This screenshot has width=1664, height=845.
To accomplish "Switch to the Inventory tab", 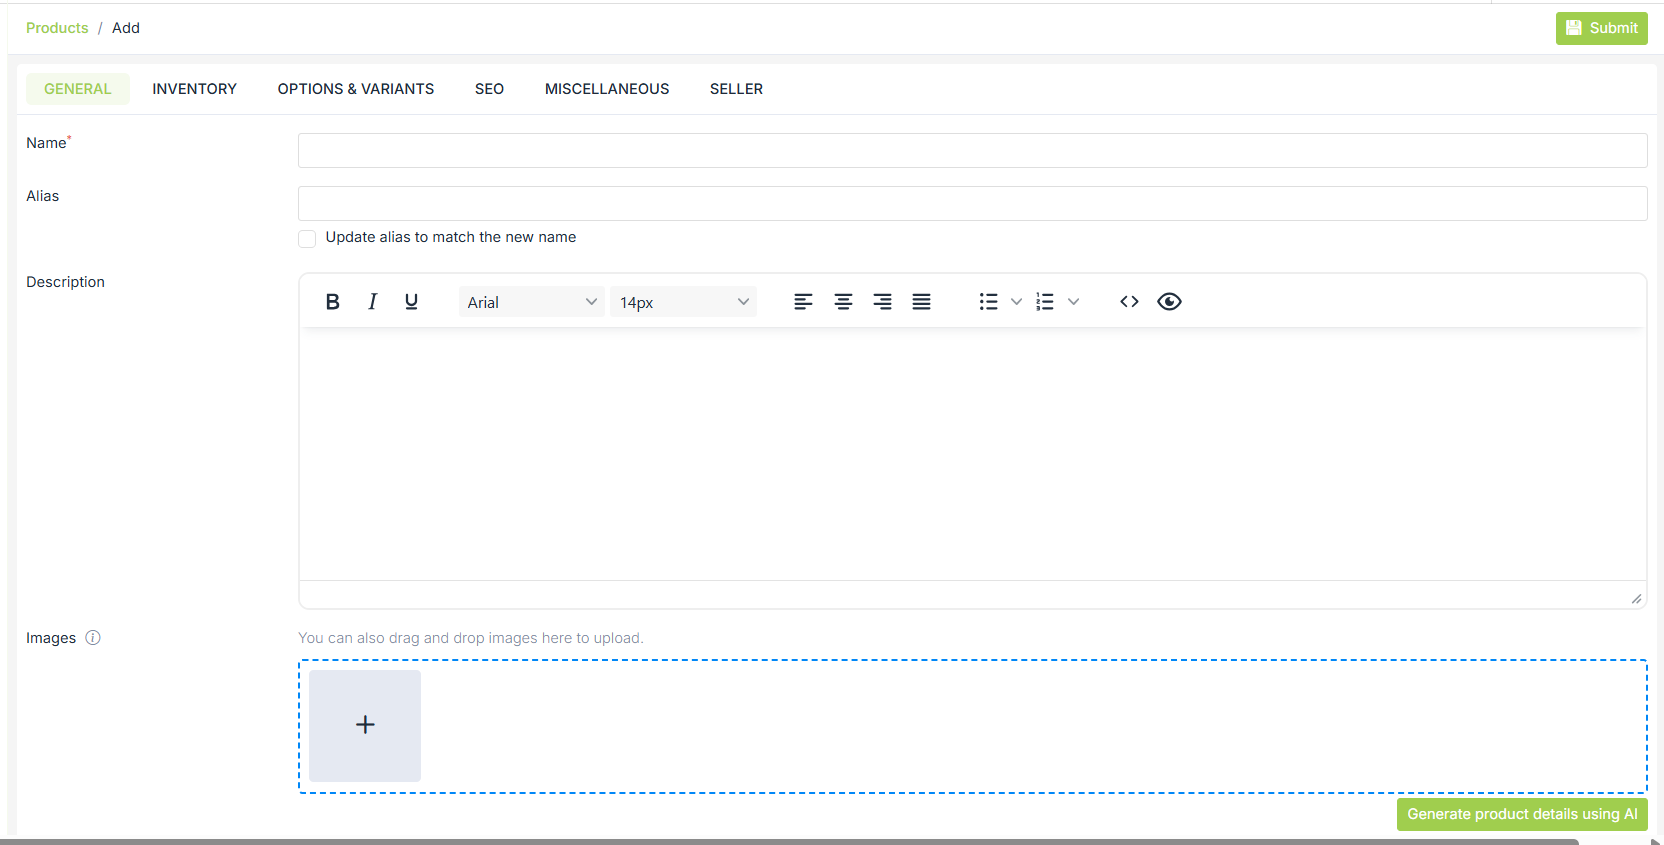I will coord(194,89).
